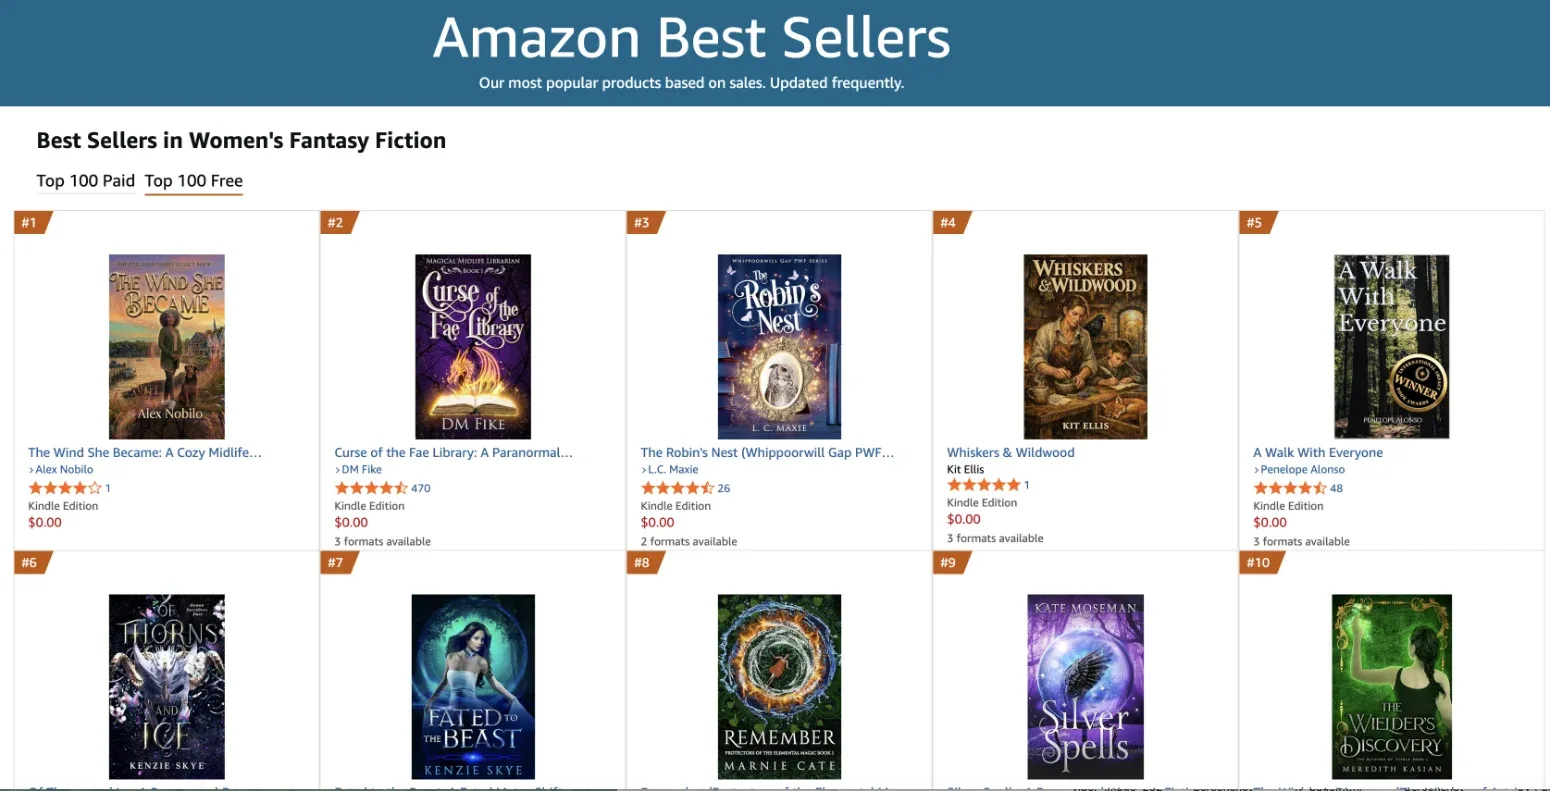The image size is (1550, 791).
Task: View star rating for A Walk With Everyone
Action: [1289, 488]
